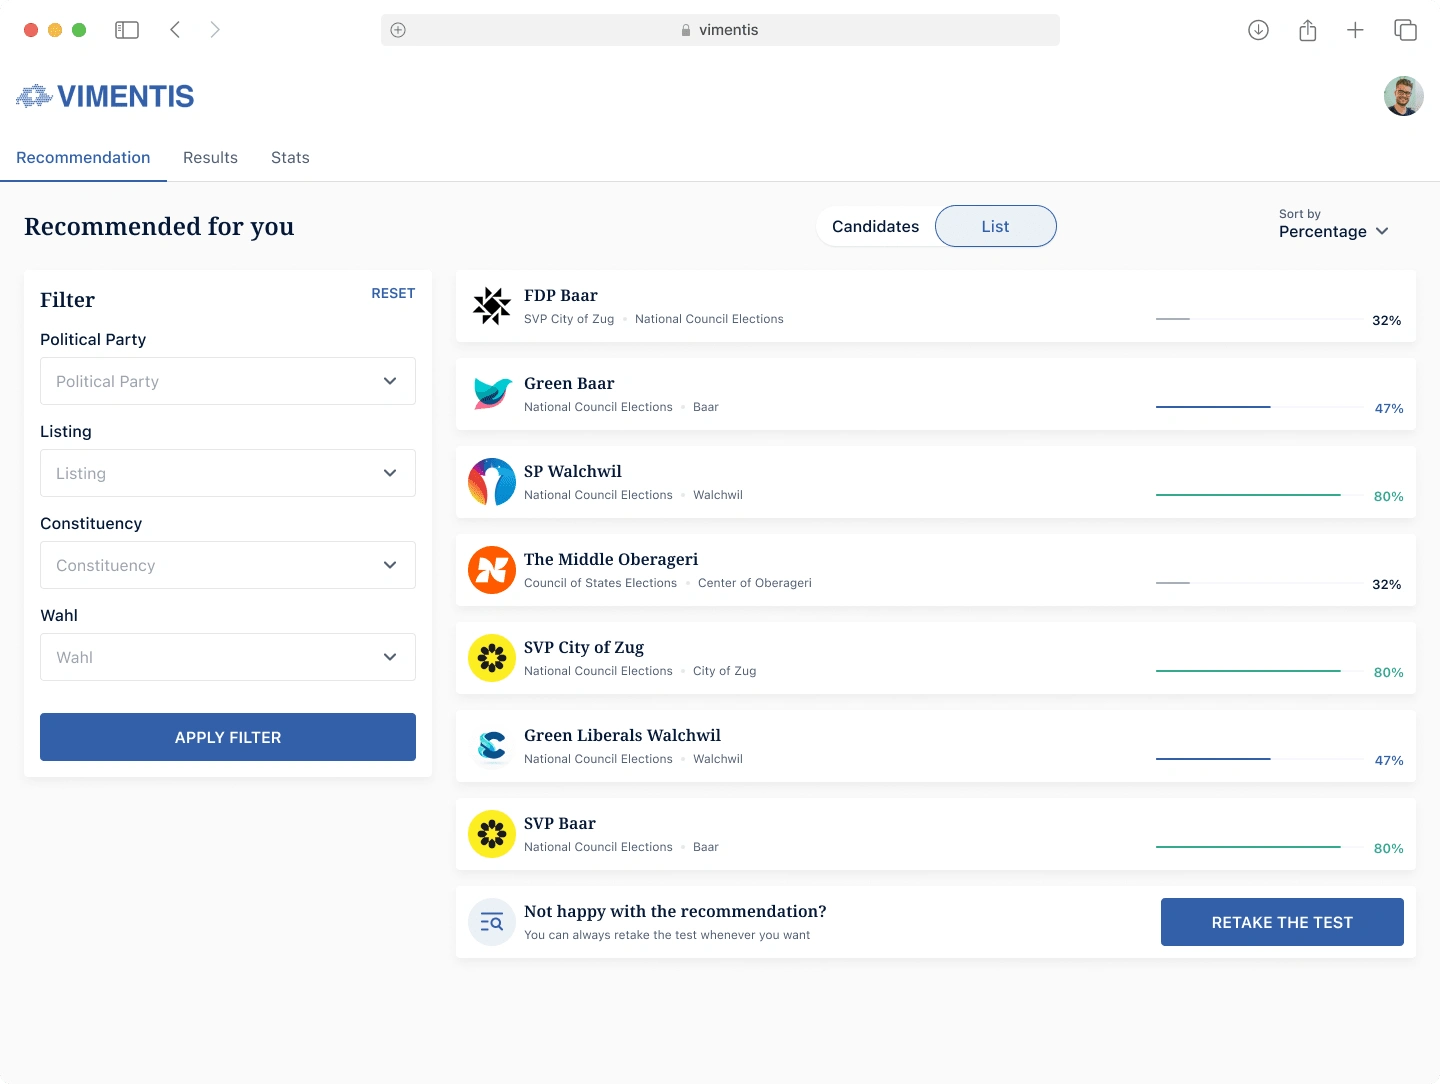Click SP Walchwil 80% progress bar
1440x1084 pixels.
1260,495
